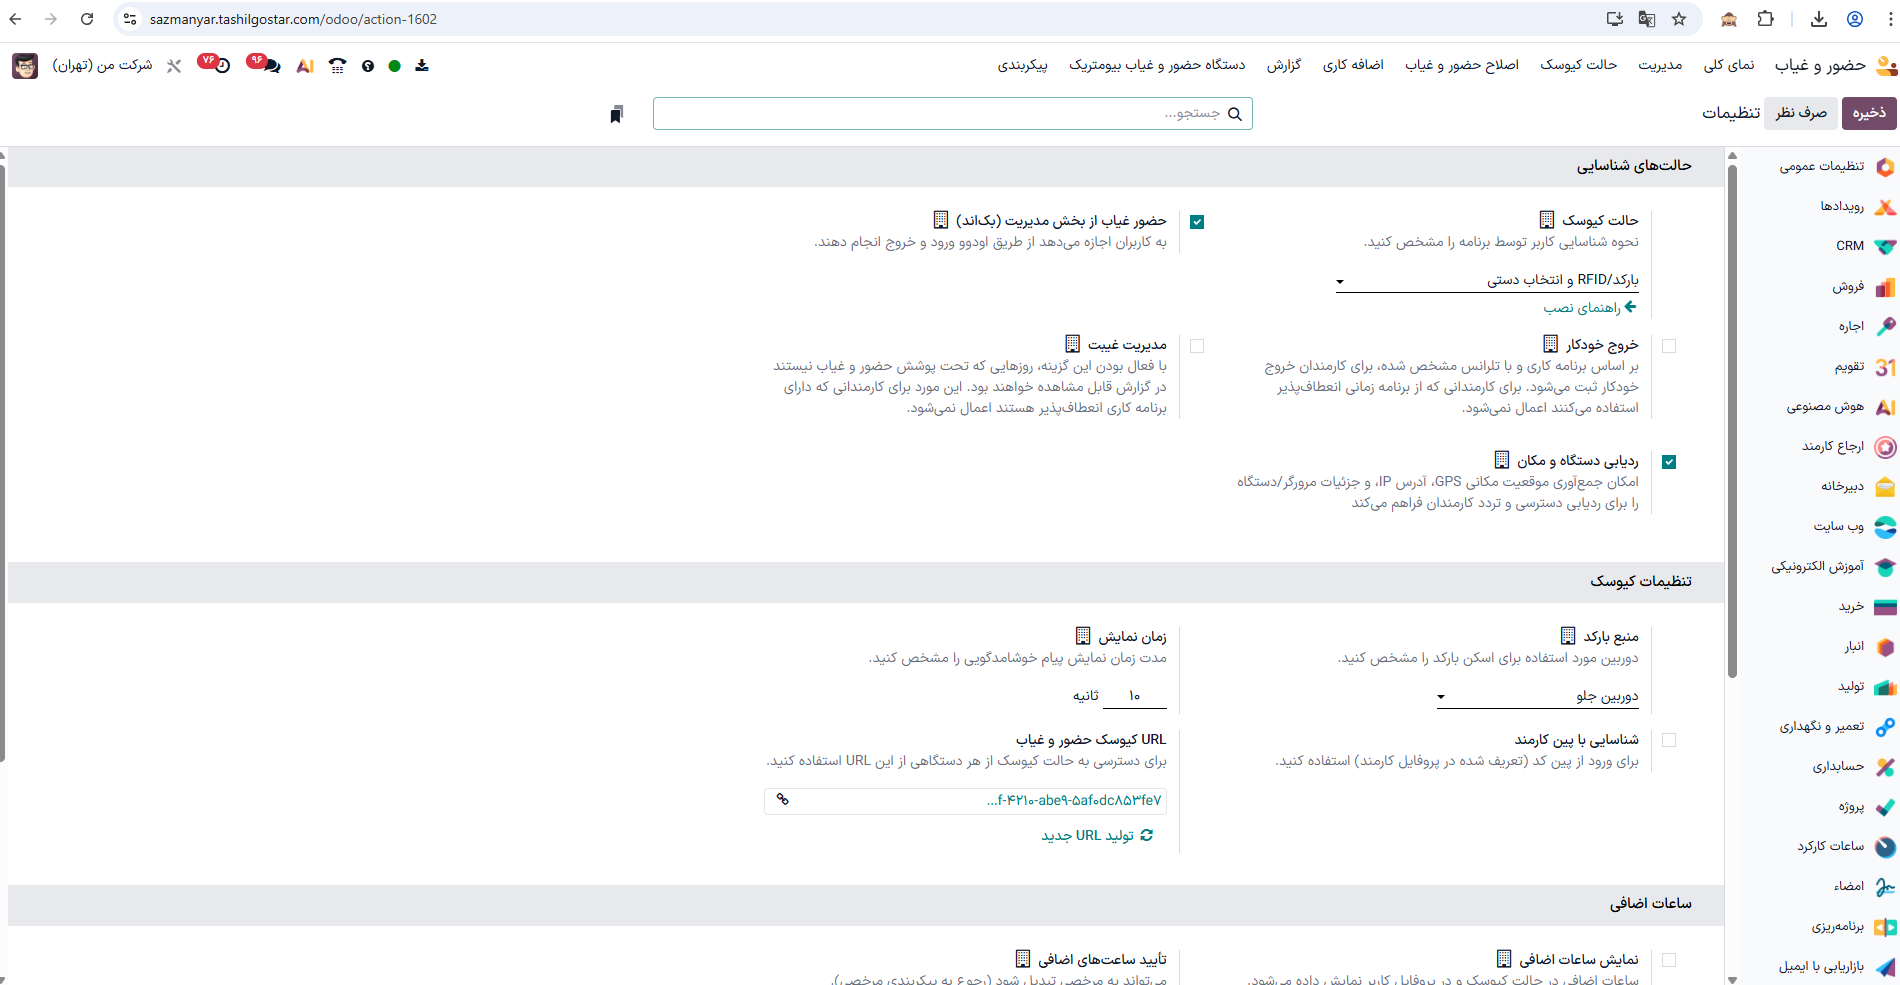Open developer tools wrench icon

pos(174,66)
